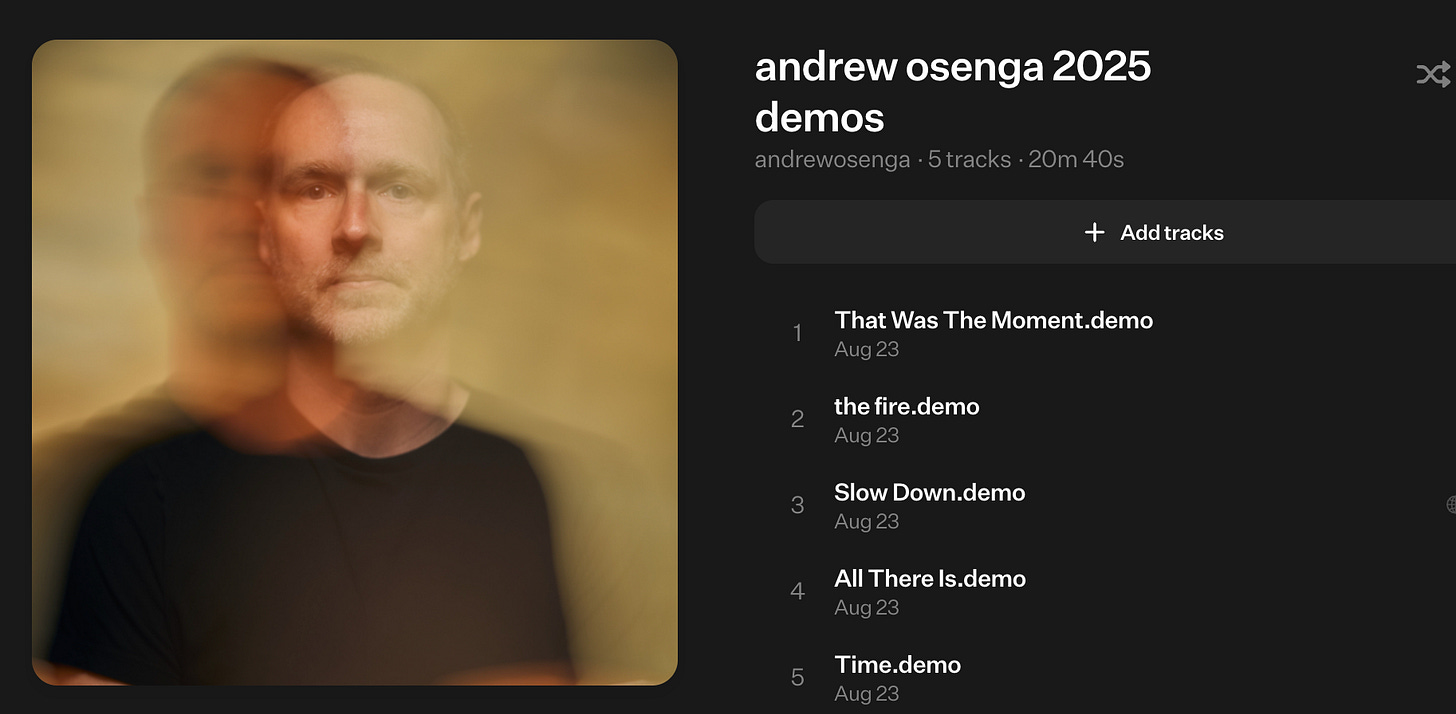
Task: Click the playlist title andrew osenga 2025 demos
Action: [x=953, y=92]
